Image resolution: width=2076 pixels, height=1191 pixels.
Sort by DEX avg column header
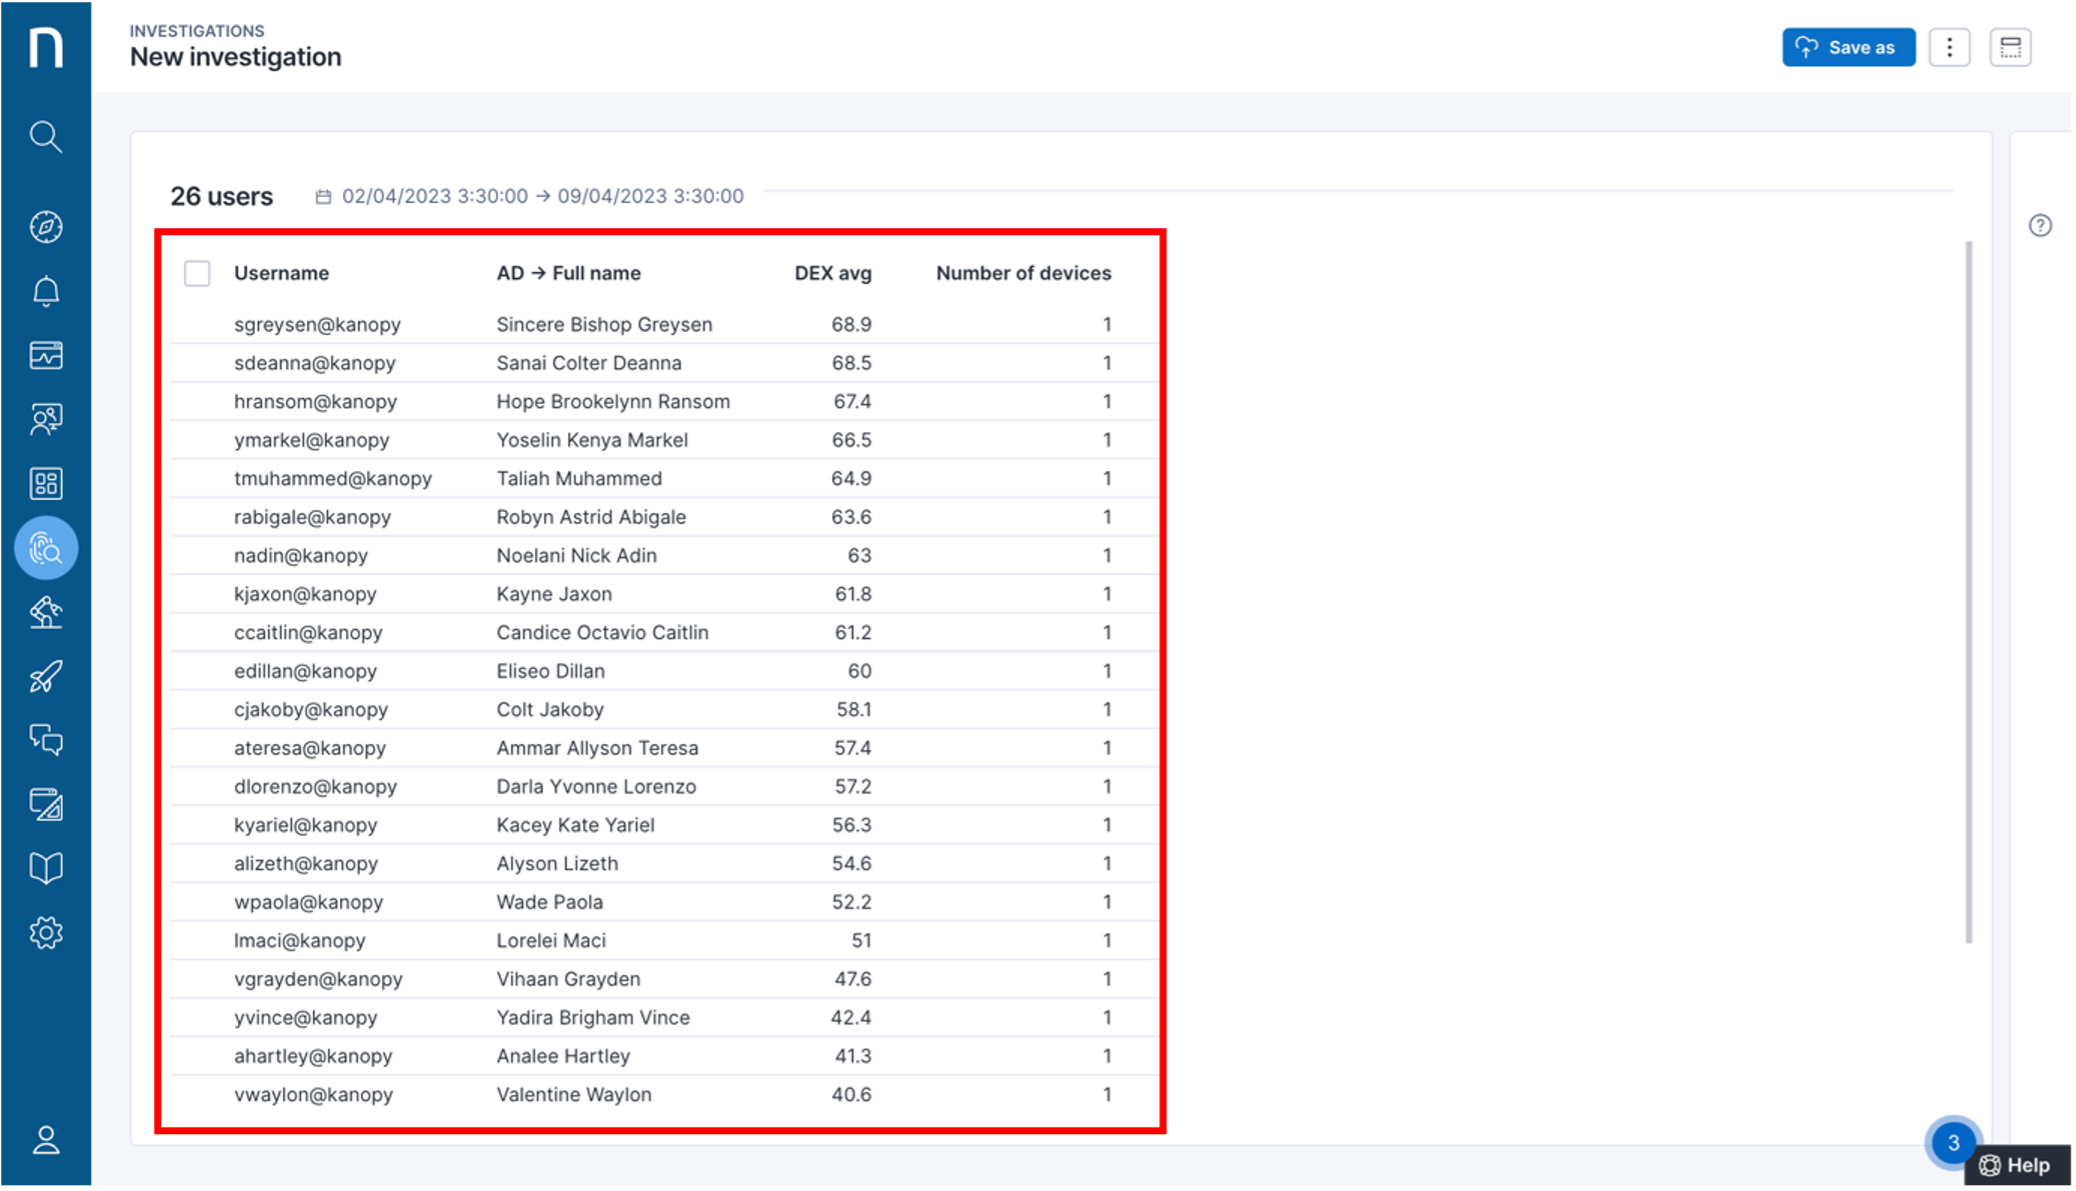pos(832,273)
